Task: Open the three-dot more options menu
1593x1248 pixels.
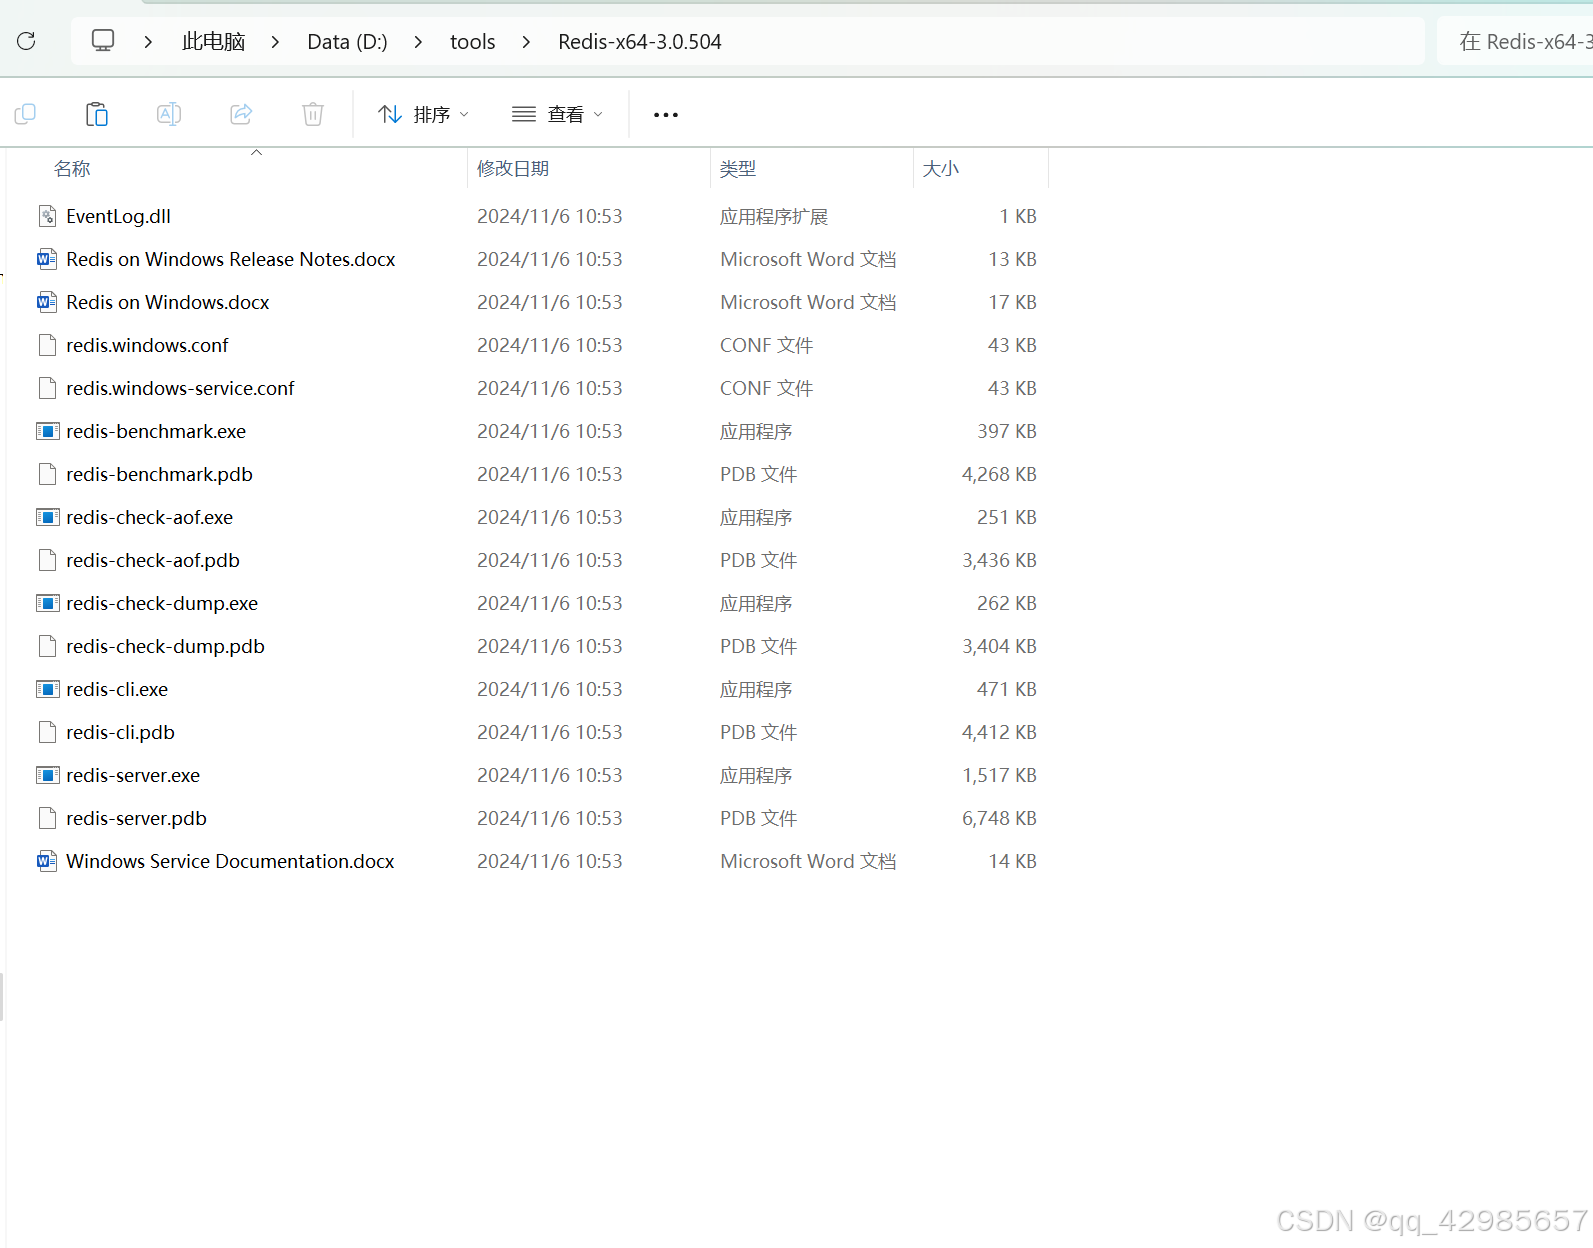Action: pyautogui.click(x=666, y=115)
